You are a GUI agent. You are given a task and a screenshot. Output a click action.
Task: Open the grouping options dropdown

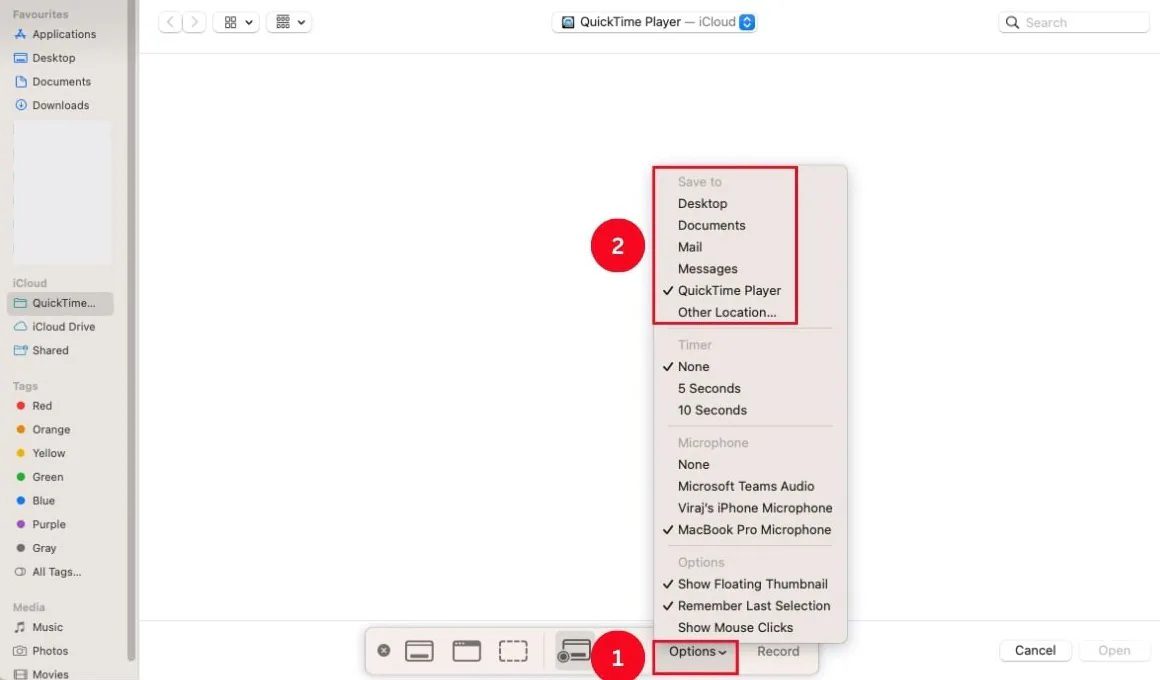pos(289,22)
